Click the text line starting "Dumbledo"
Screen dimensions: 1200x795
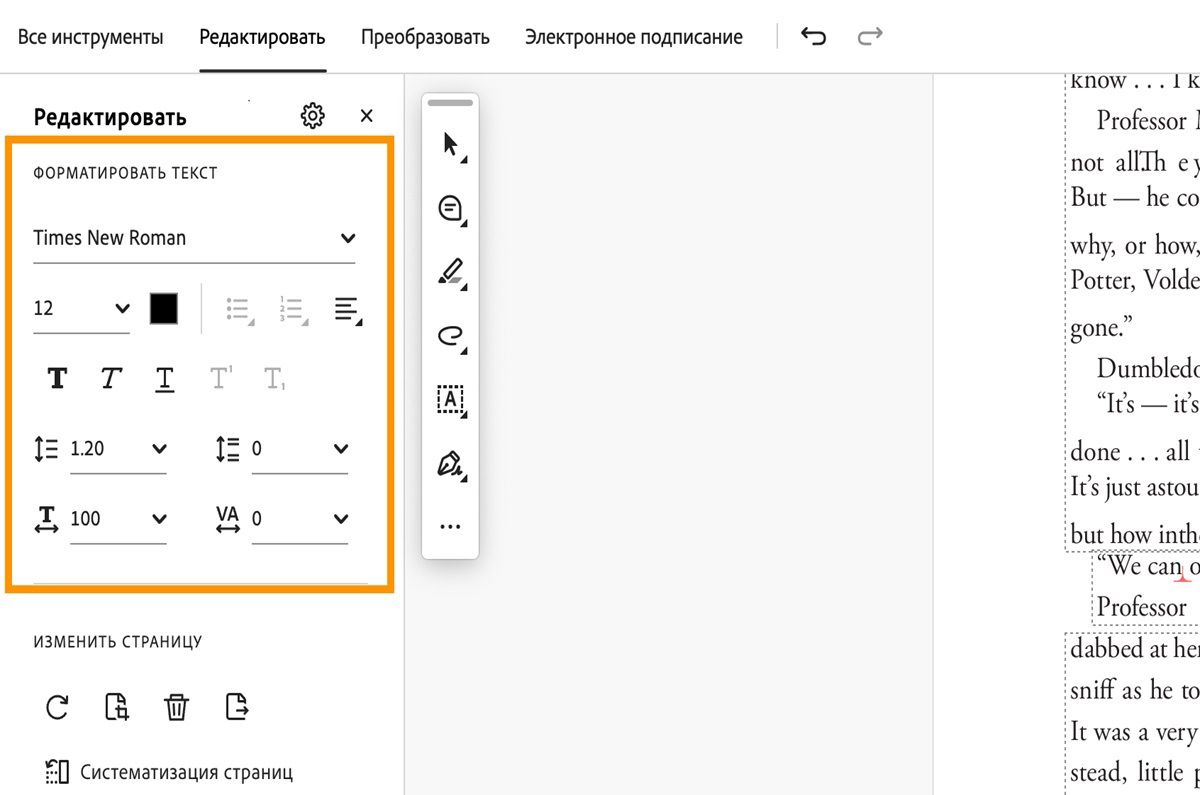(1148, 369)
